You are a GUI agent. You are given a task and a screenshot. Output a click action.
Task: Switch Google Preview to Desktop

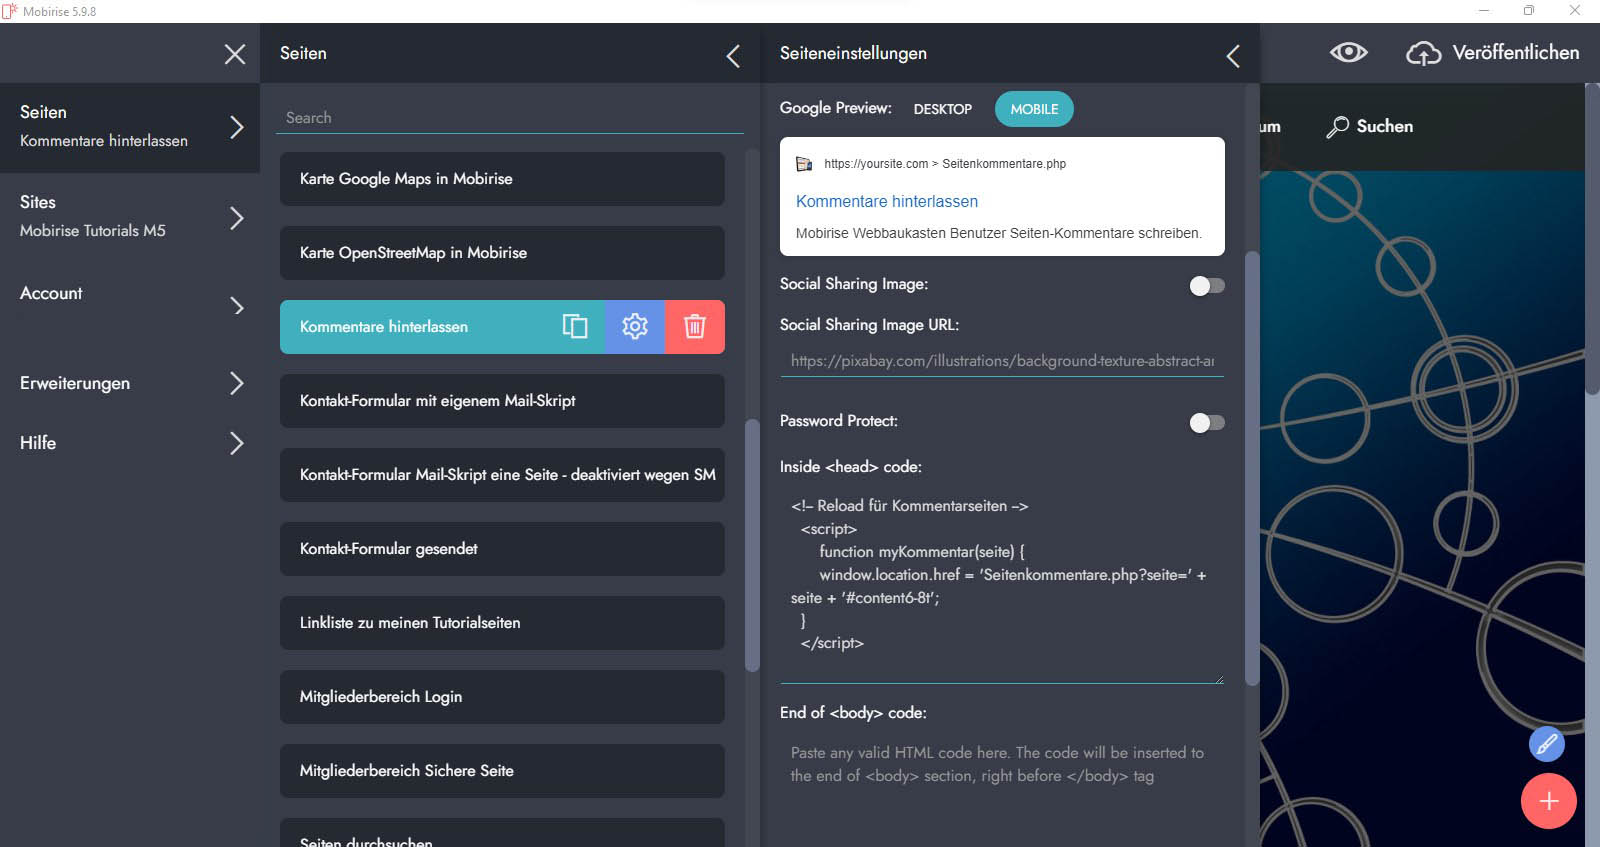(942, 109)
